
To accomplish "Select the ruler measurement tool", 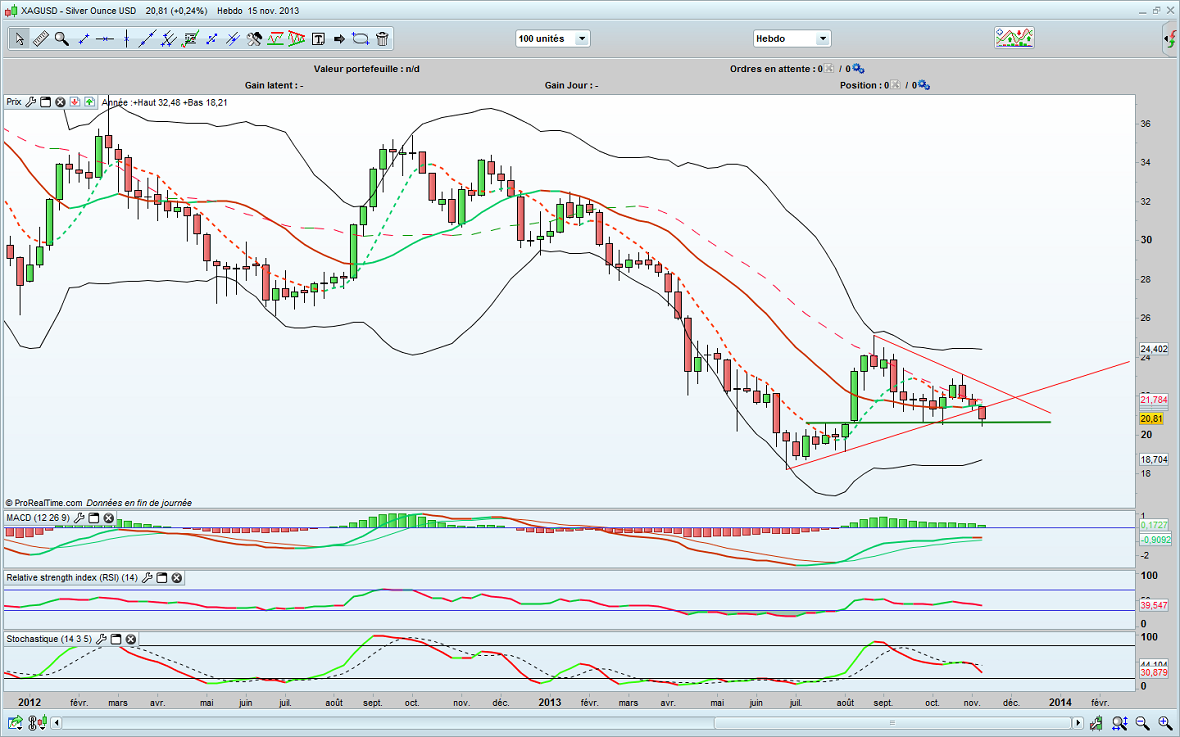I will click(x=41, y=39).
